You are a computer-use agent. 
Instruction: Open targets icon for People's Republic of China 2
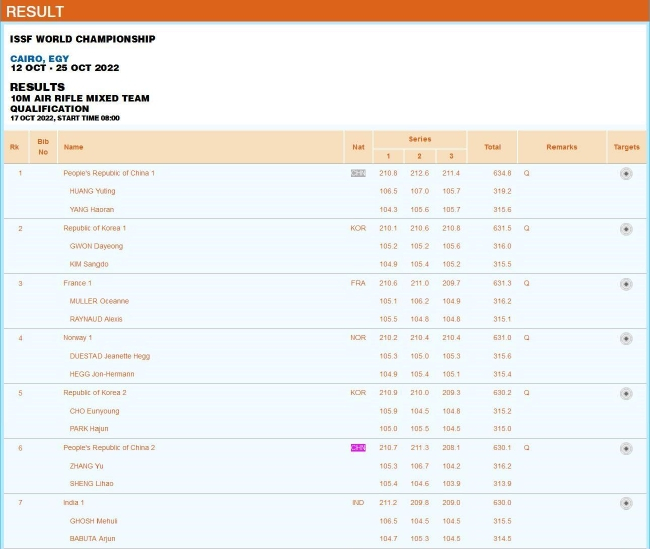(x=626, y=448)
